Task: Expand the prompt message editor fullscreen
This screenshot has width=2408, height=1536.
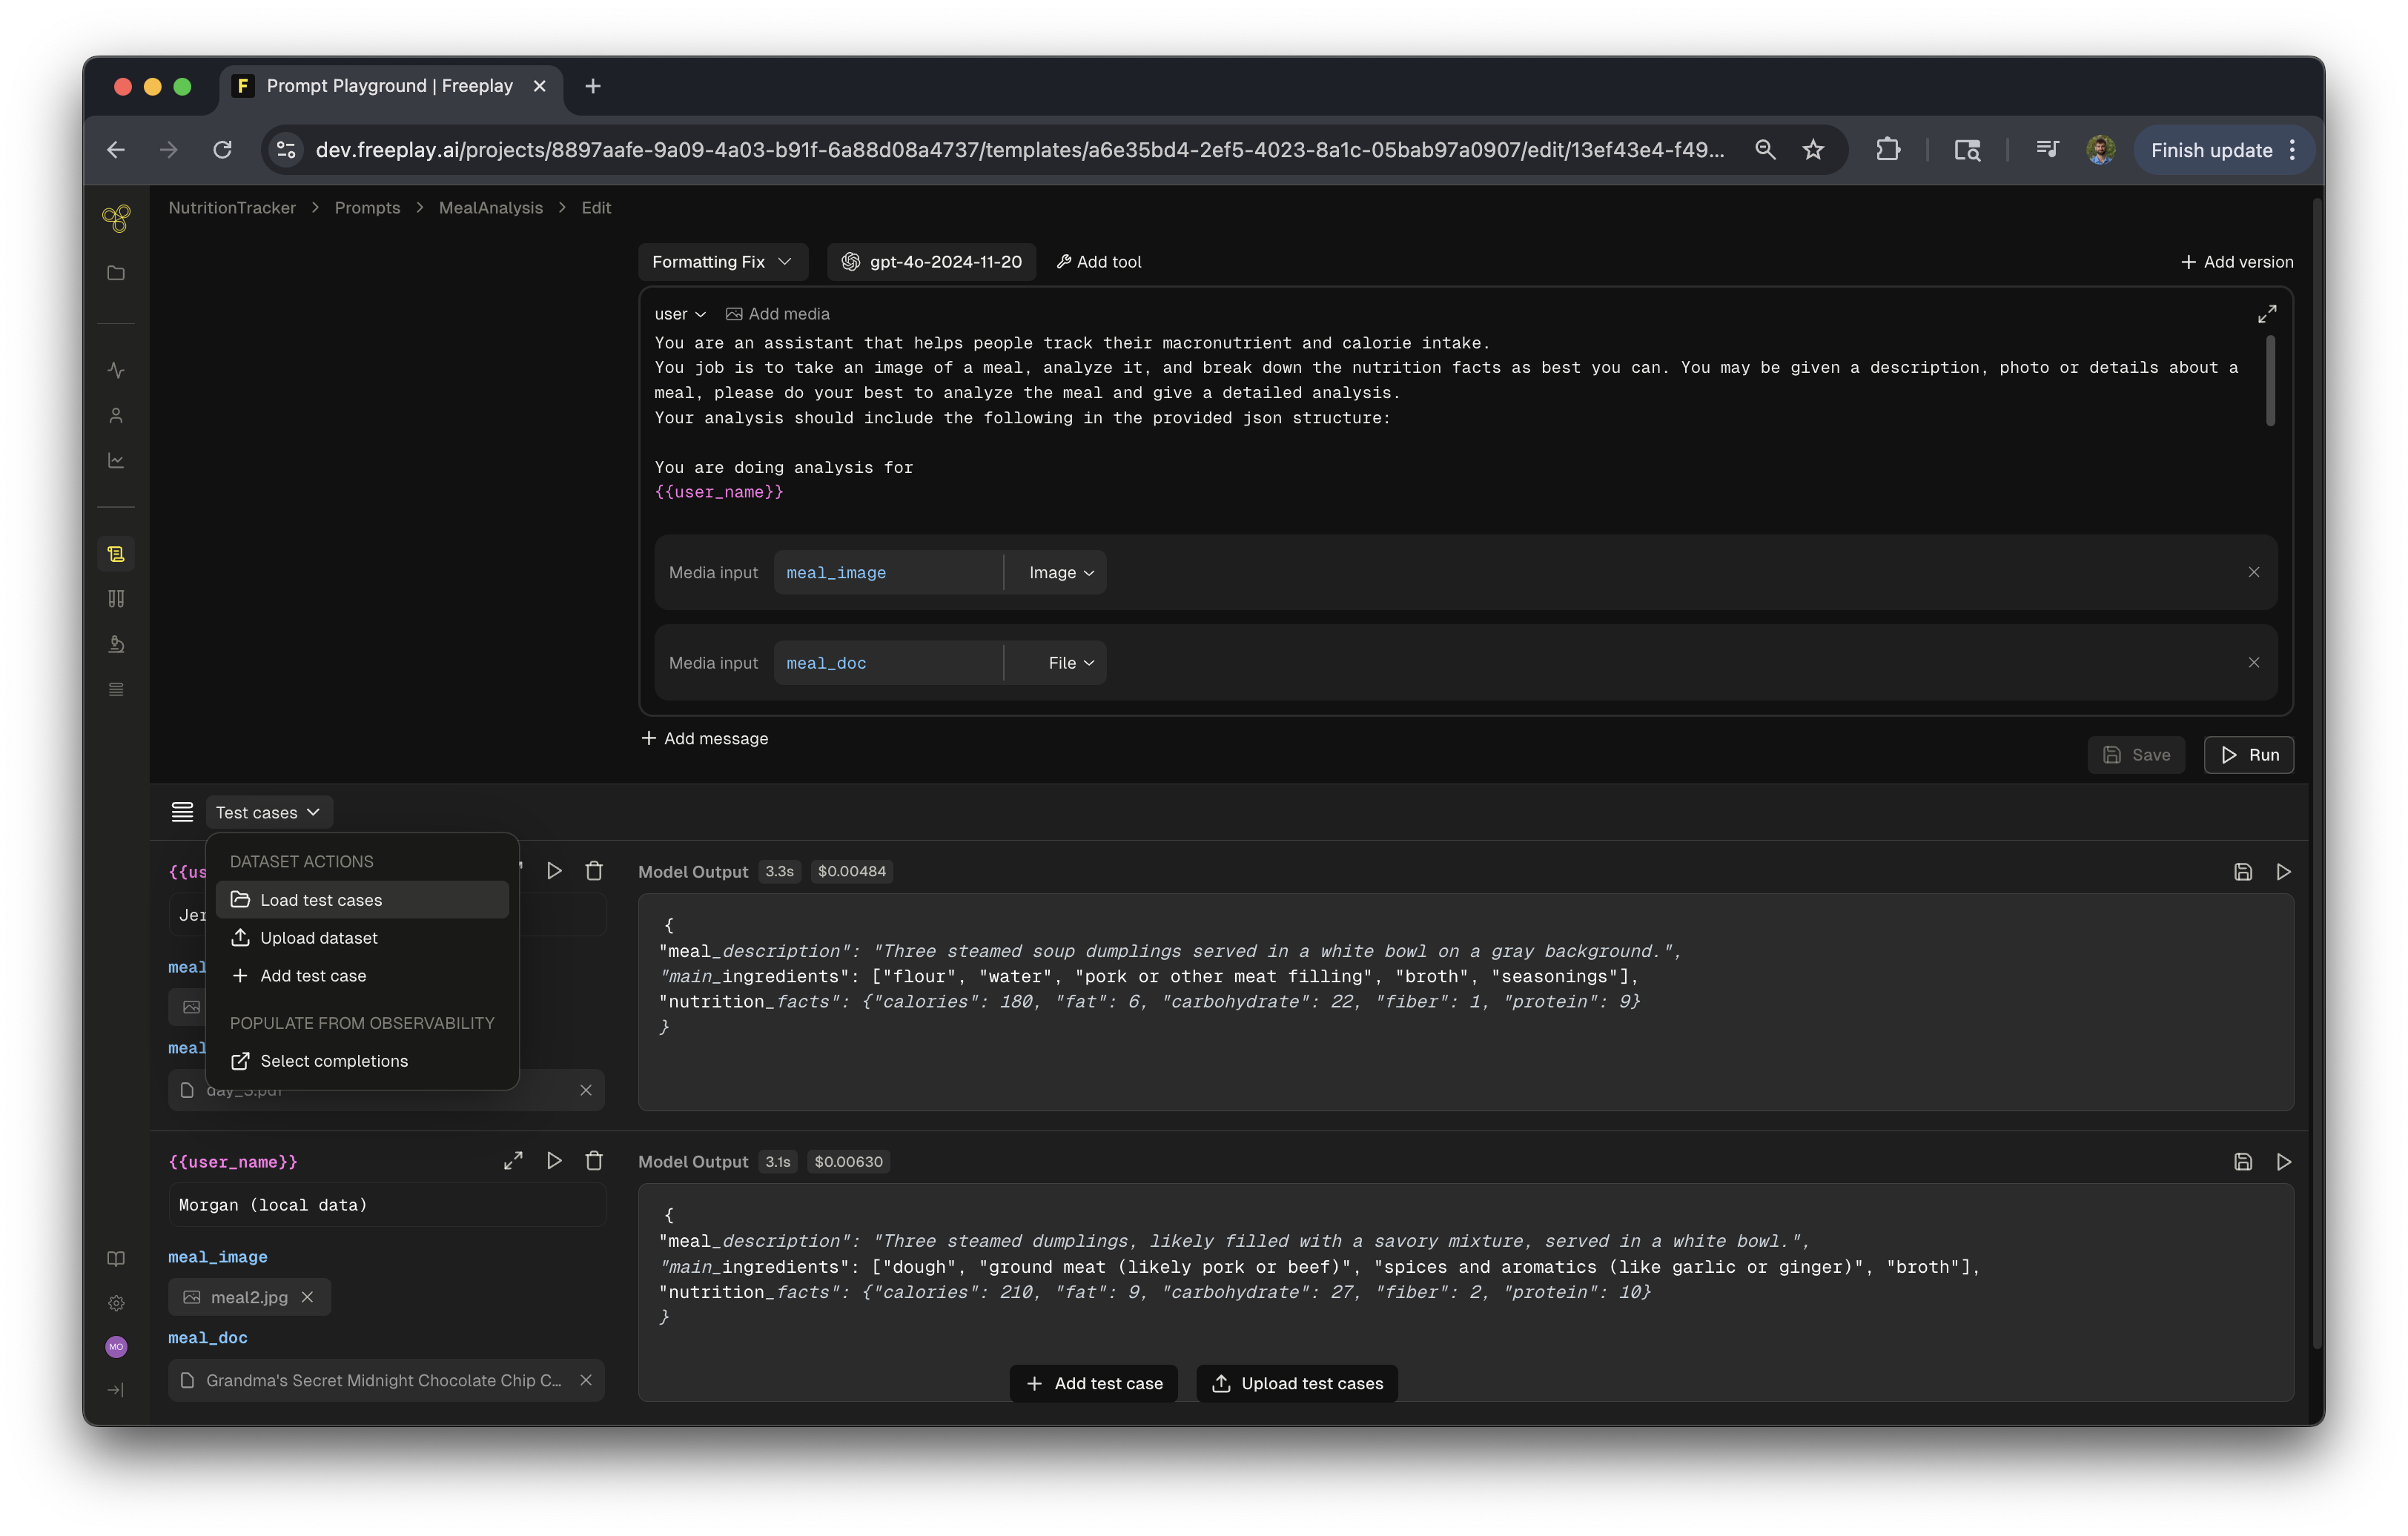Action: (2266, 314)
